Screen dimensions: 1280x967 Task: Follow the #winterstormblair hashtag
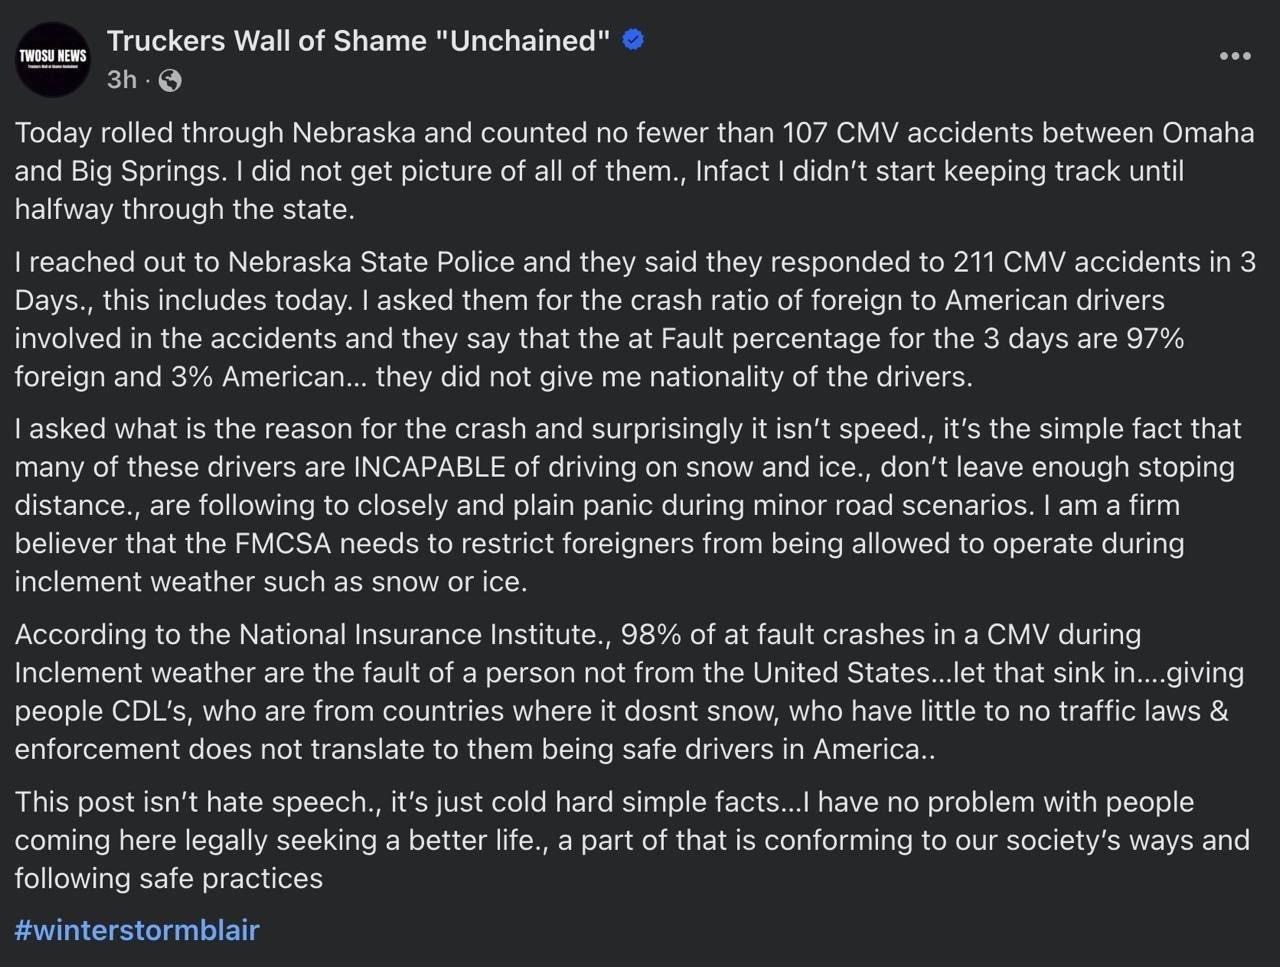[x=137, y=930]
